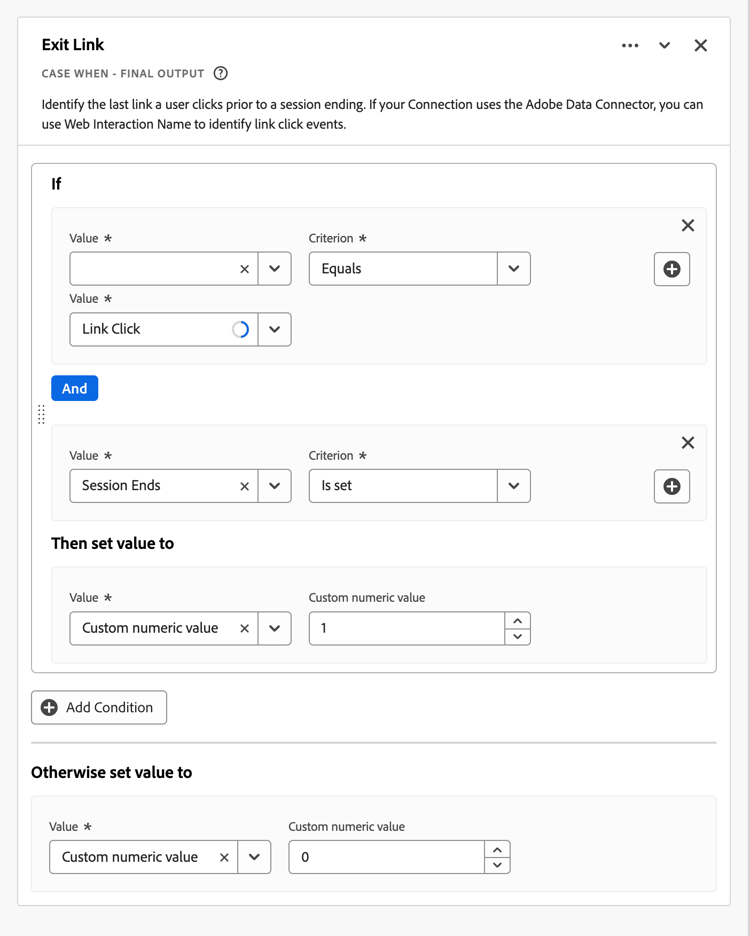Viewport: 750px width, 936px height.
Task: Open the Exit Link more options menu
Action: point(630,45)
